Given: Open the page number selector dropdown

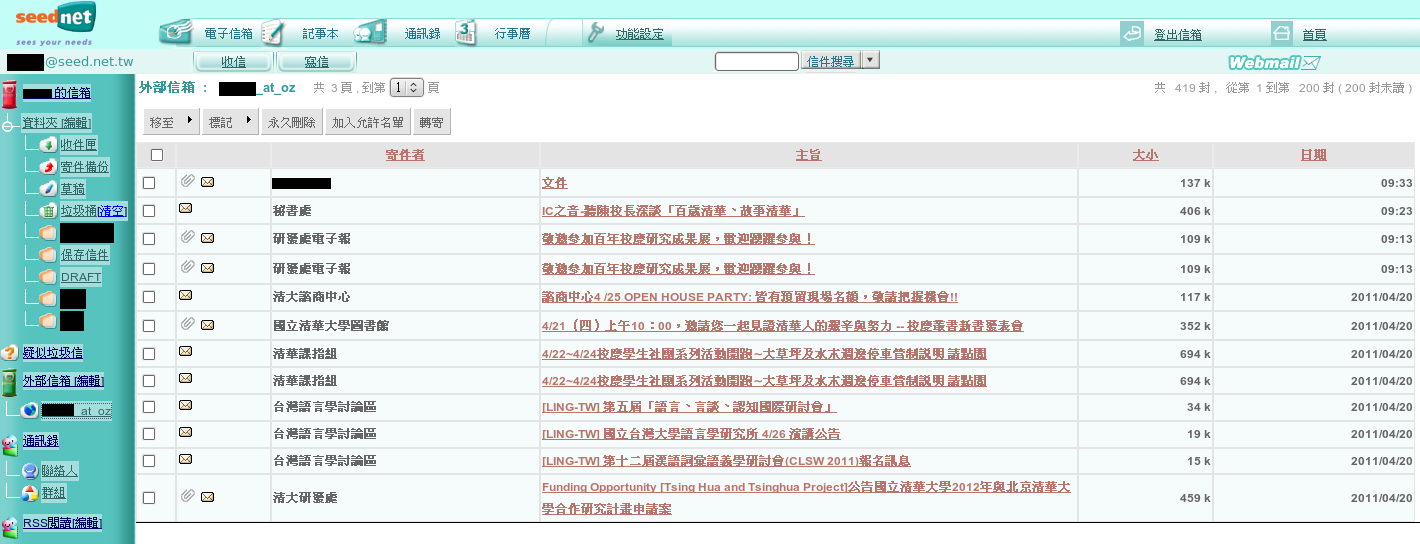Looking at the screenshot, I should 406,88.
